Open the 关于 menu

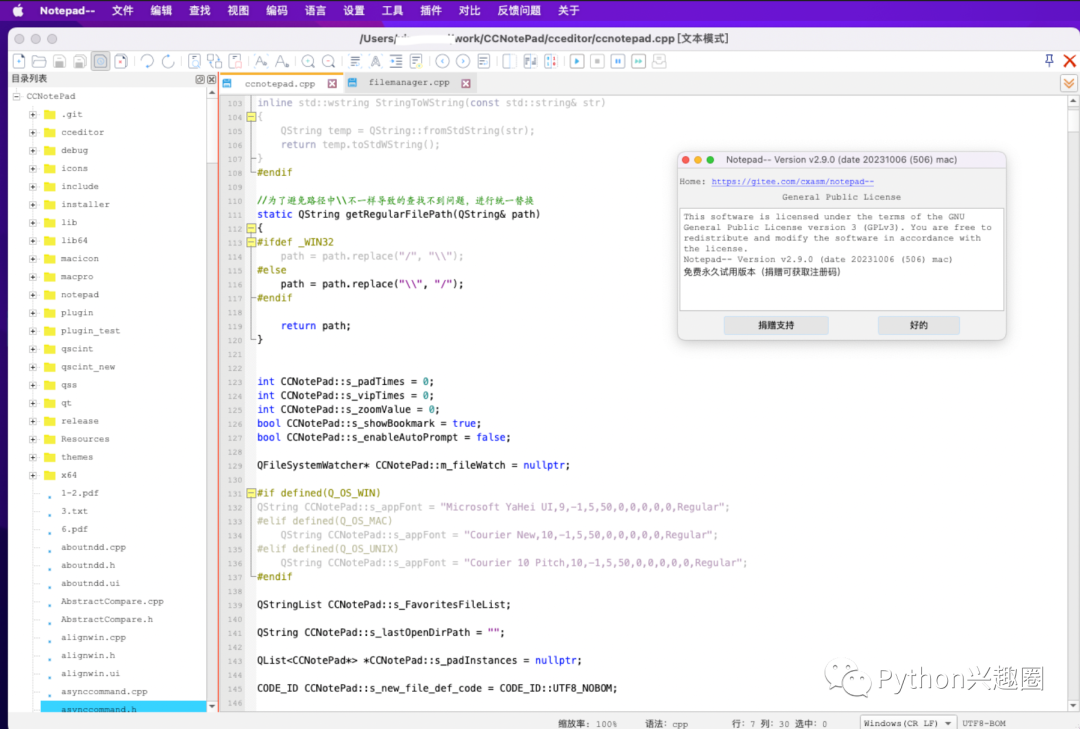click(568, 10)
